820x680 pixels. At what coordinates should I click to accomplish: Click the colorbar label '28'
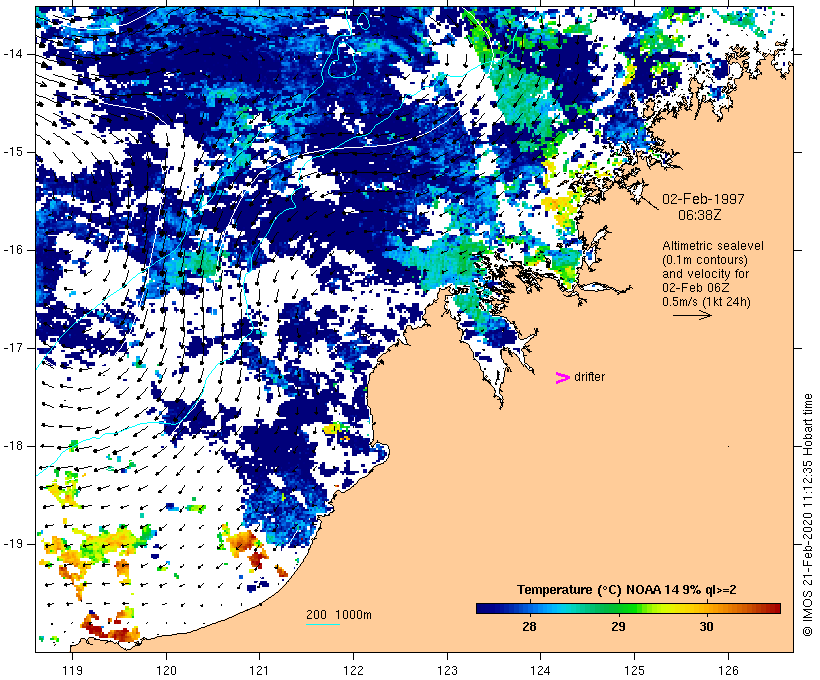(x=529, y=627)
